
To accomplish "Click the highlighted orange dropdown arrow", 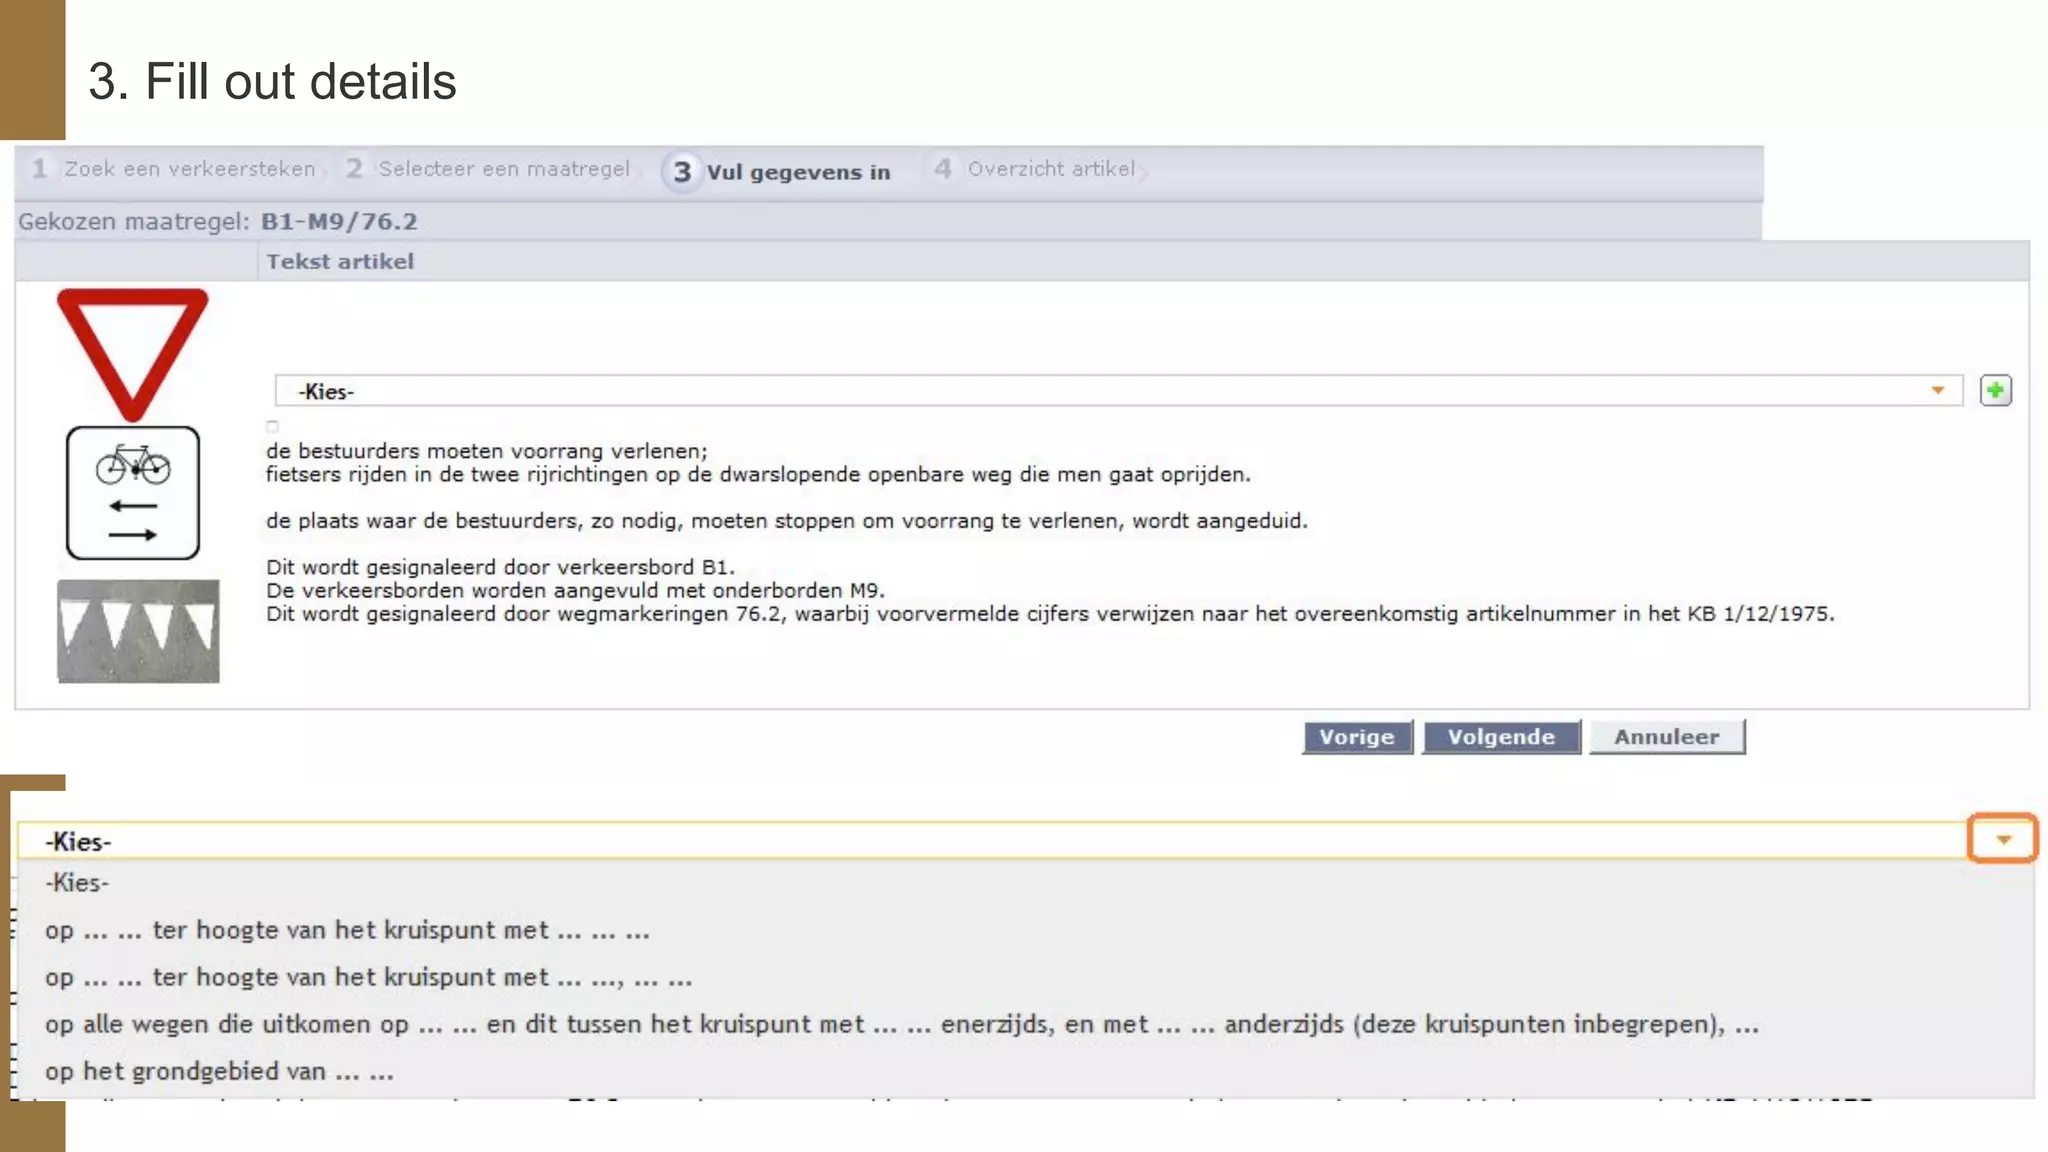I will click(2002, 839).
